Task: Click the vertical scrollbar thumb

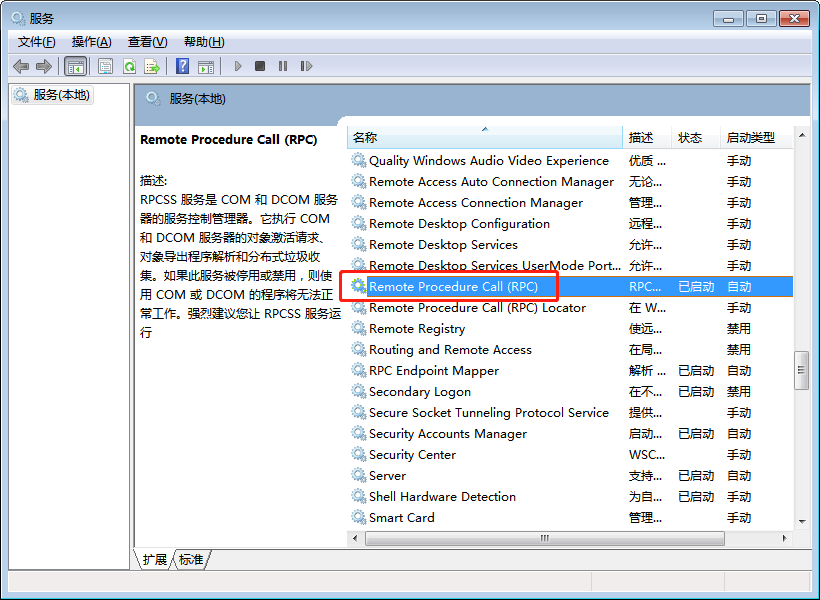Action: pyautogui.click(x=802, y=370)
